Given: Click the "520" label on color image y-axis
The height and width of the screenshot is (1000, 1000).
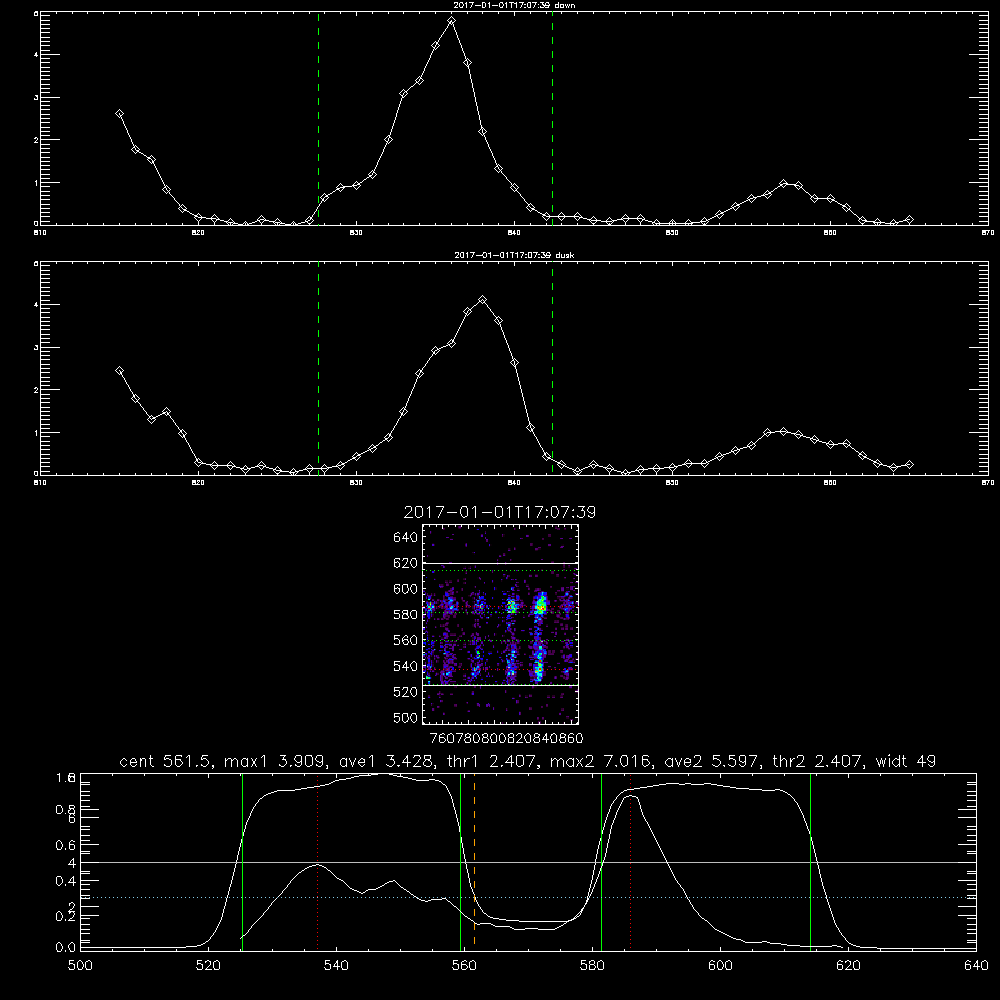Looking at the screenshot, I should 406,692.
